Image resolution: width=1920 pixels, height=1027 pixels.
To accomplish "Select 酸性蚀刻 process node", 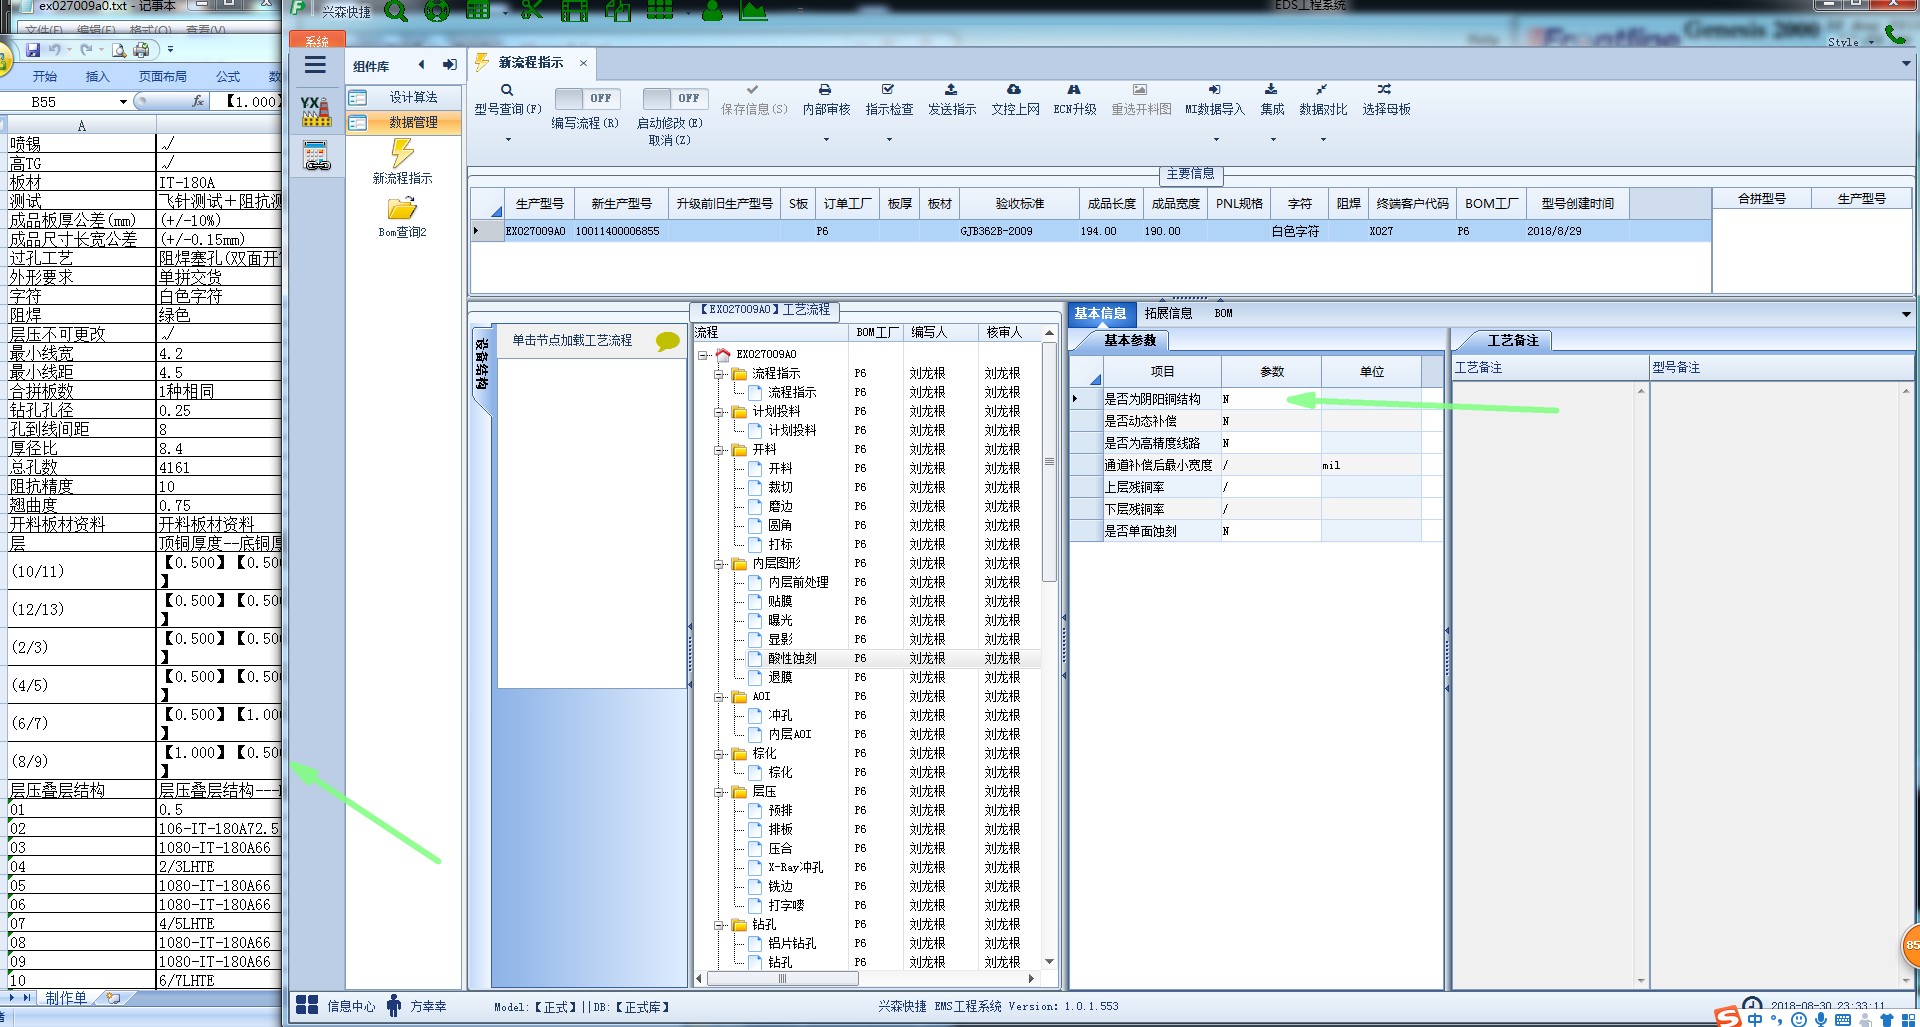I will (x=792, y=658).
